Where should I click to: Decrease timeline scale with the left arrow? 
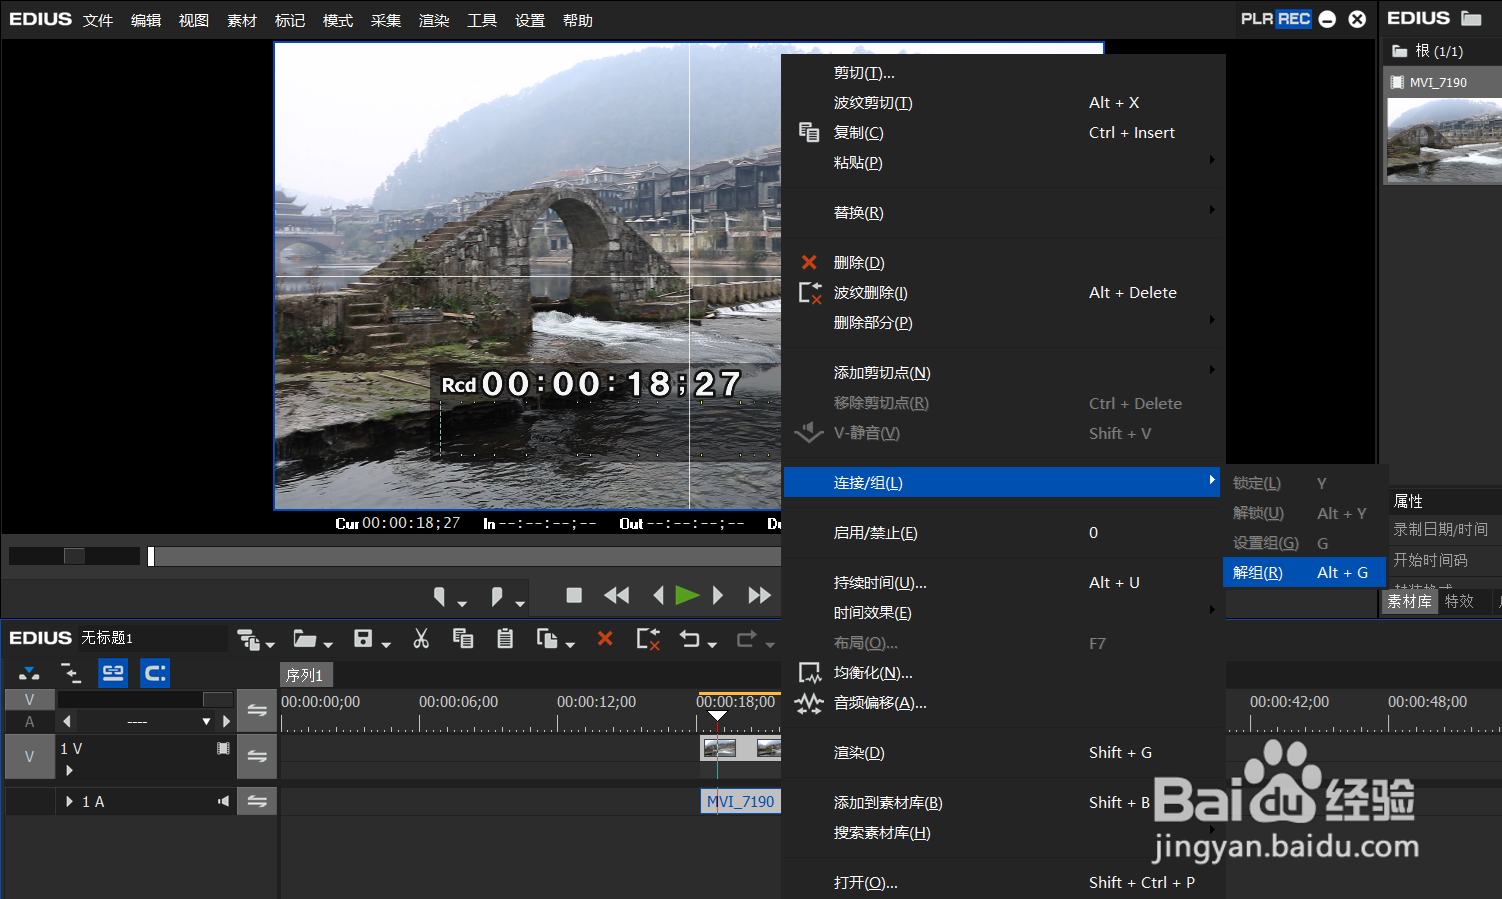pos(67,721)
